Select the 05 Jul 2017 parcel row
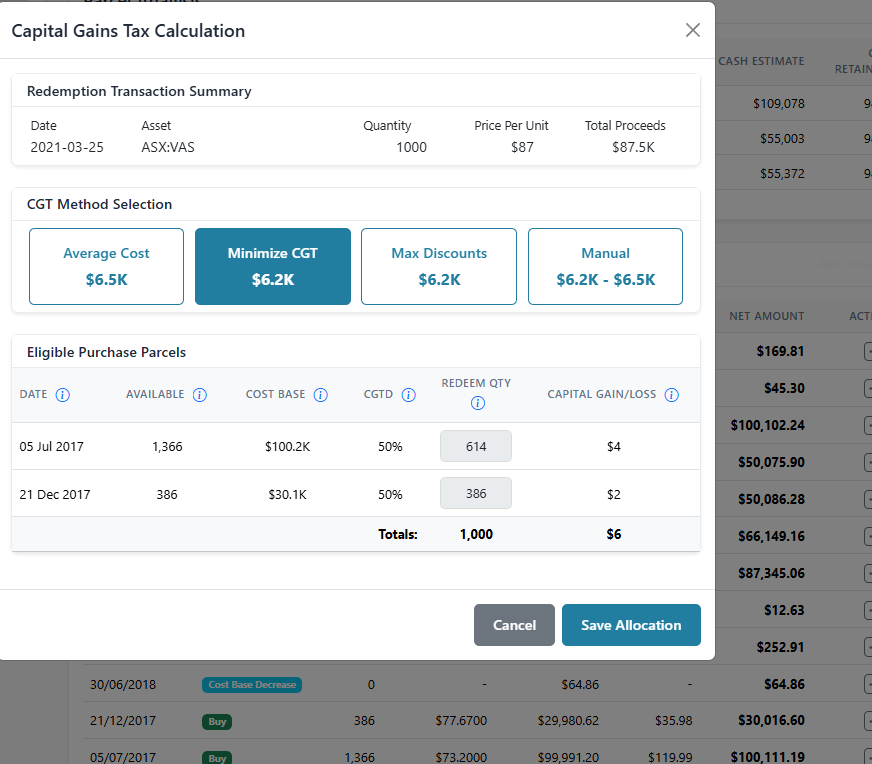Viewport: 872px width, 764px height. pyautogui.click(x=52, y=447)
